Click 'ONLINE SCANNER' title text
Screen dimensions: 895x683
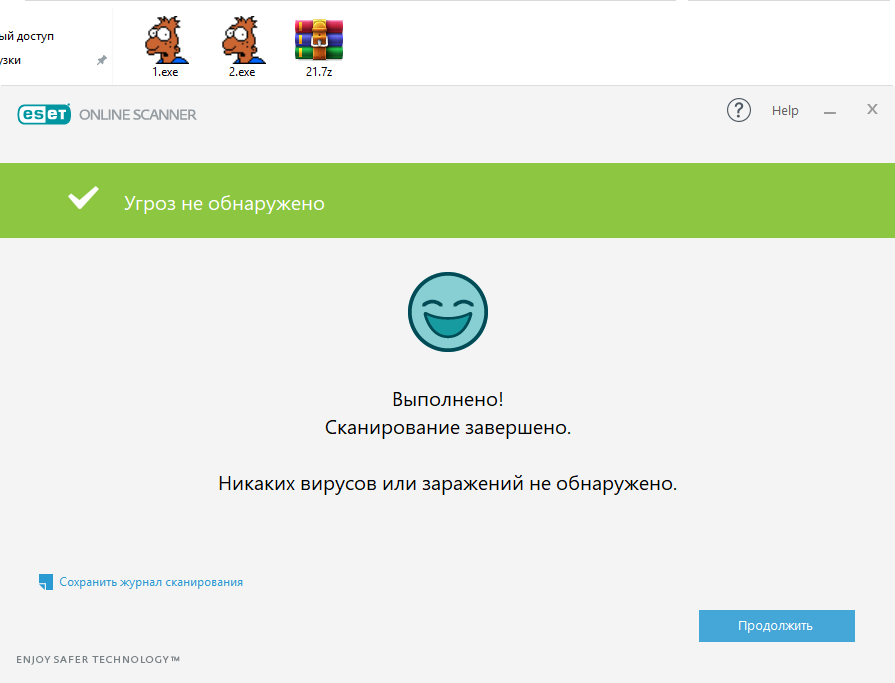coord(138,115)
